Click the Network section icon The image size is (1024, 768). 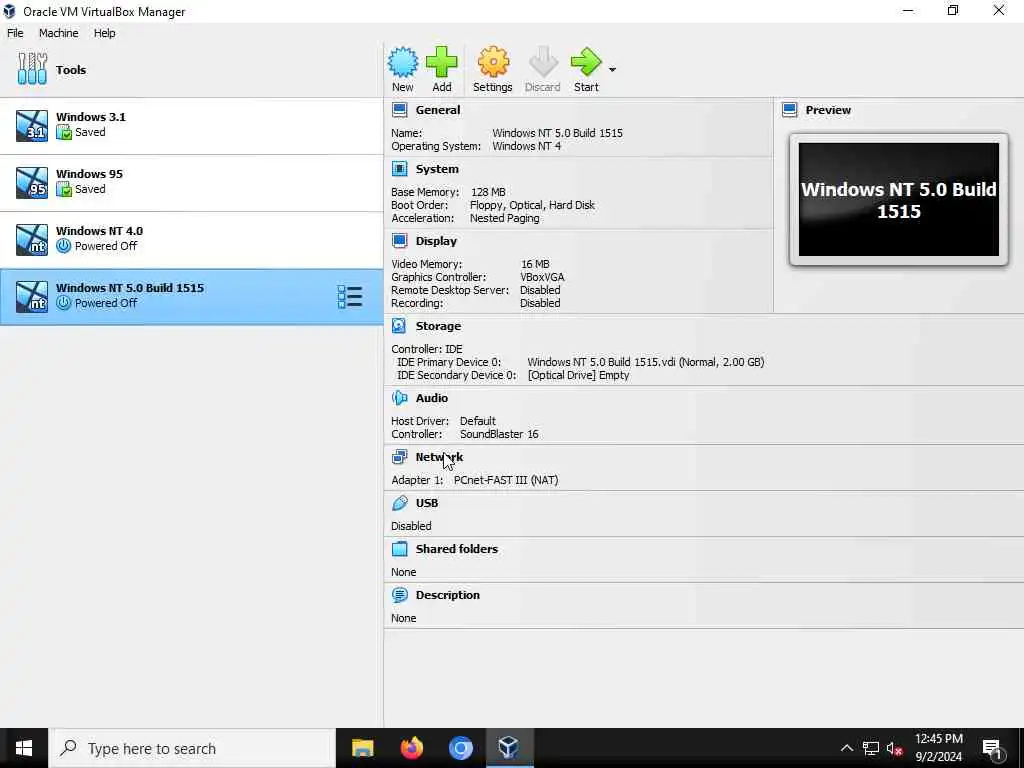point(400,456)
